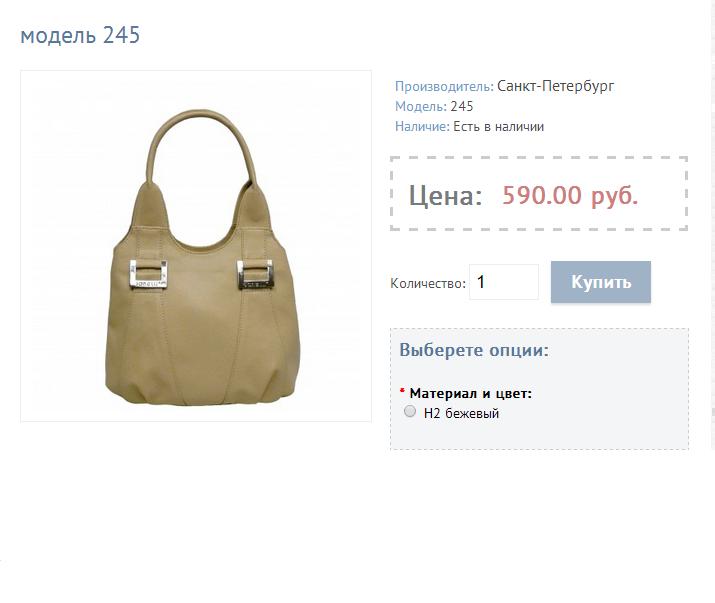Click the Производитель label
This screenshot has width=715, height=603.
(x=444, y=86)
